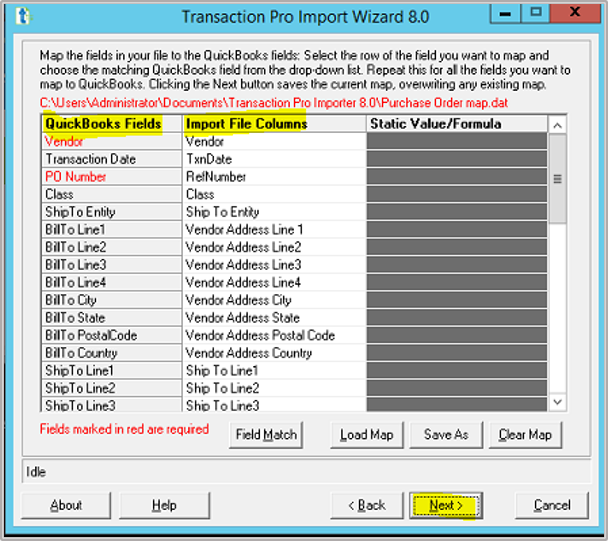Open the RefNumber import column cell
Screen dimensions: 608x542
(x=274, y=177)
